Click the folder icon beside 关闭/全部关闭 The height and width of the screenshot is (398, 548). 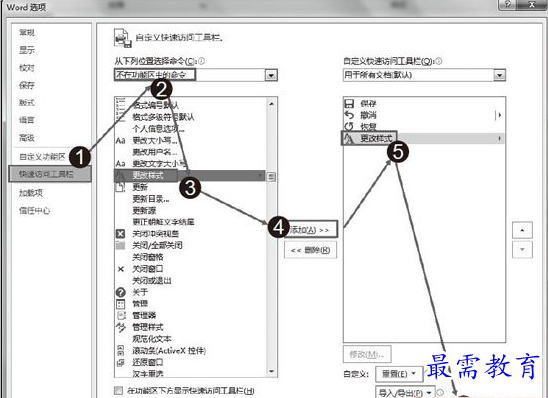121,245
